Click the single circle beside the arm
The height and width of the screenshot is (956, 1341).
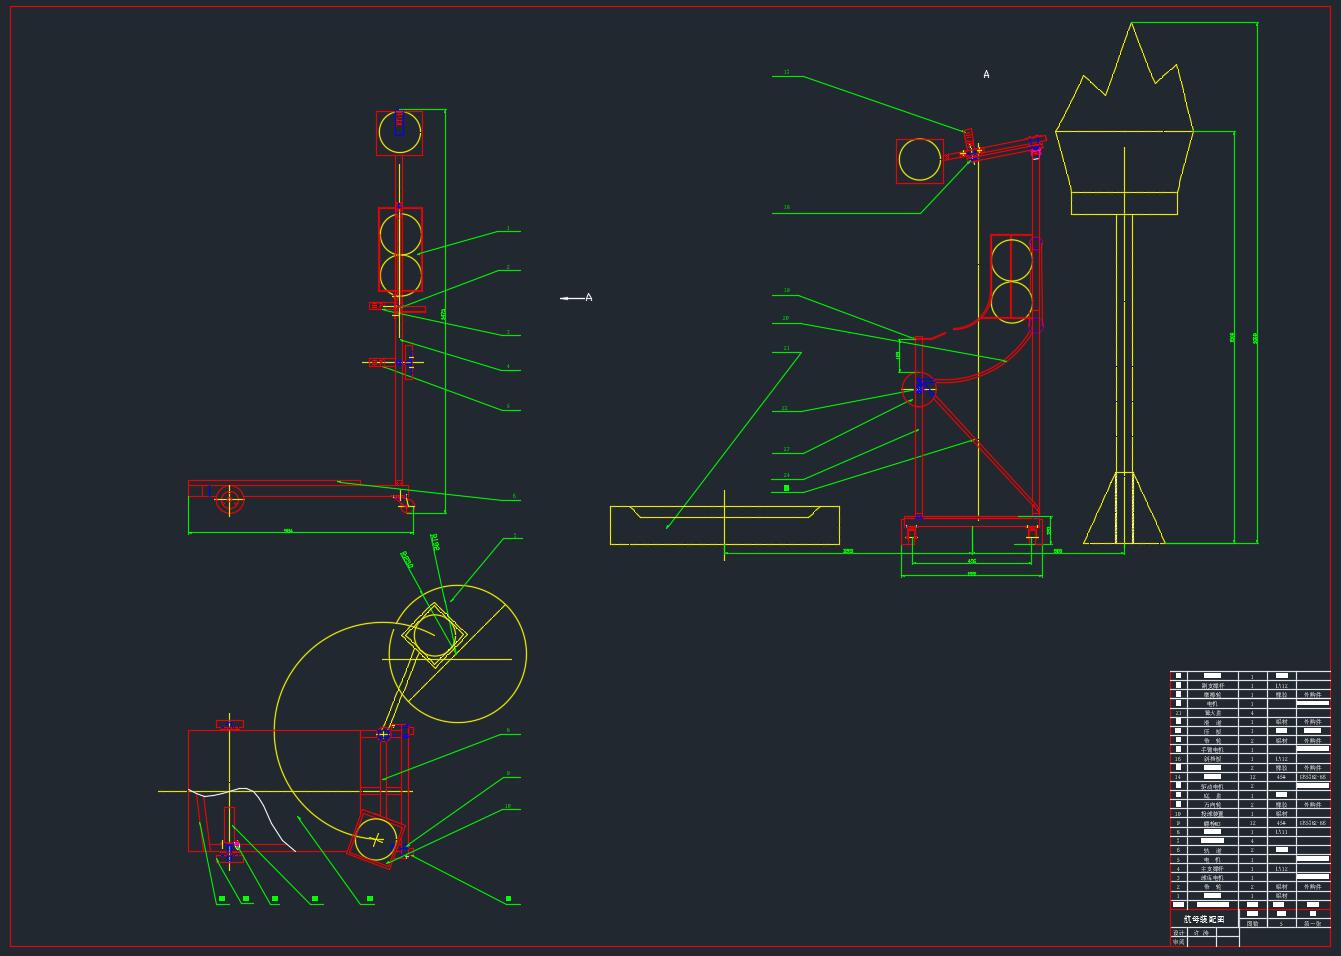click(919, 161)
